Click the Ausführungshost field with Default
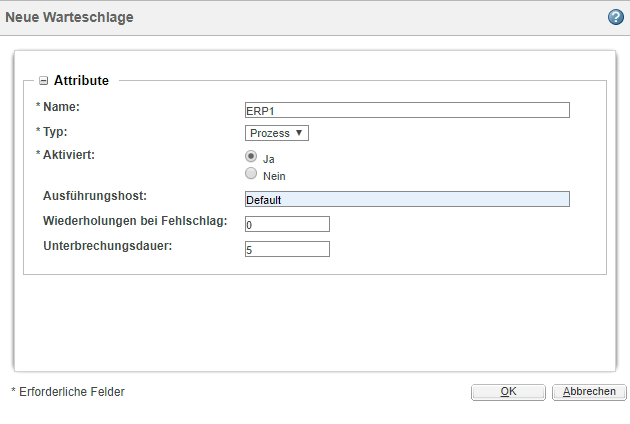This screenshot has height=424, width=630. pyautogui.click(x=406, y=199)
